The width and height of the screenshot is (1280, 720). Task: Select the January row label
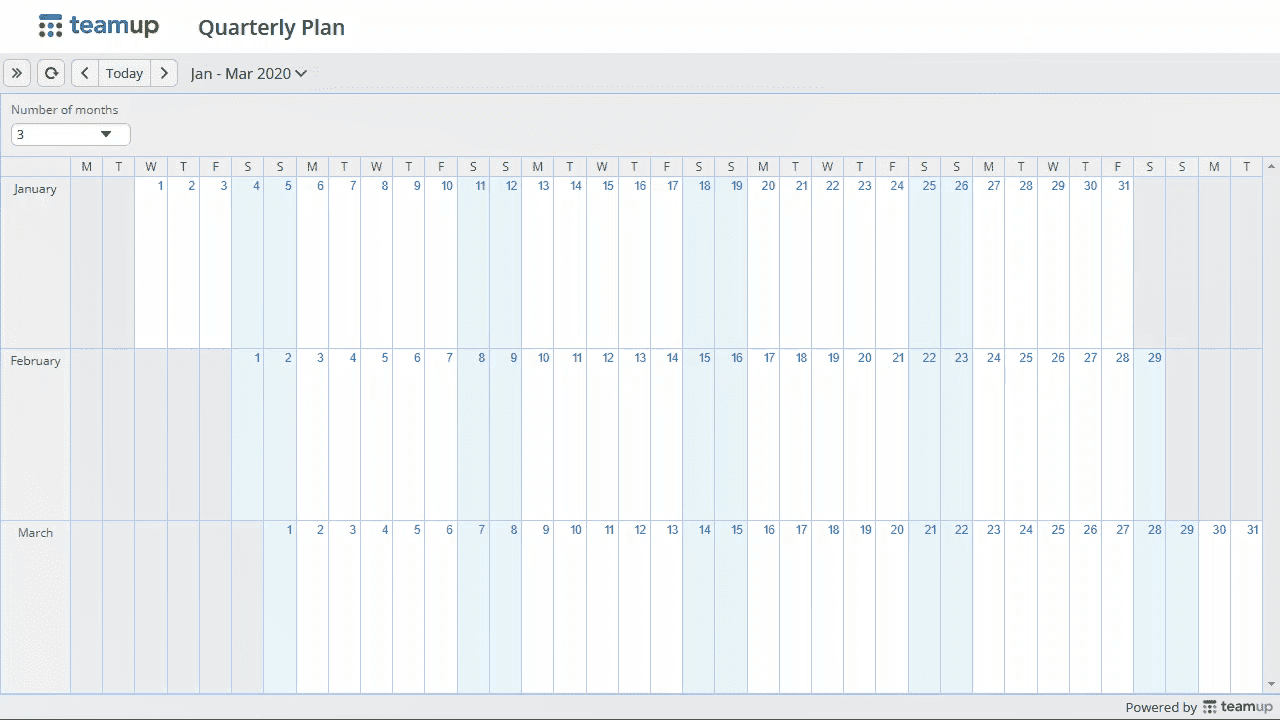[35, 189]
